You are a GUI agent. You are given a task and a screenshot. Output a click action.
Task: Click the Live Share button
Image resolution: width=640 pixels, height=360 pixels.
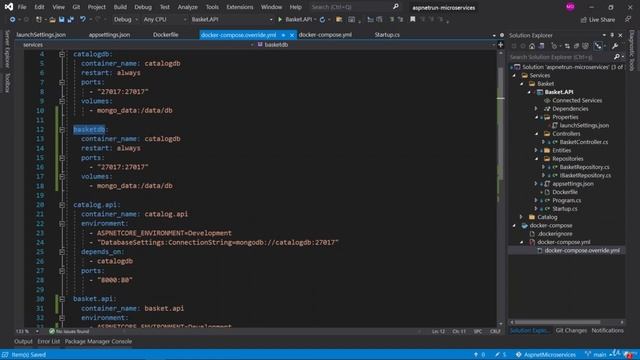(x=598, y=20)
